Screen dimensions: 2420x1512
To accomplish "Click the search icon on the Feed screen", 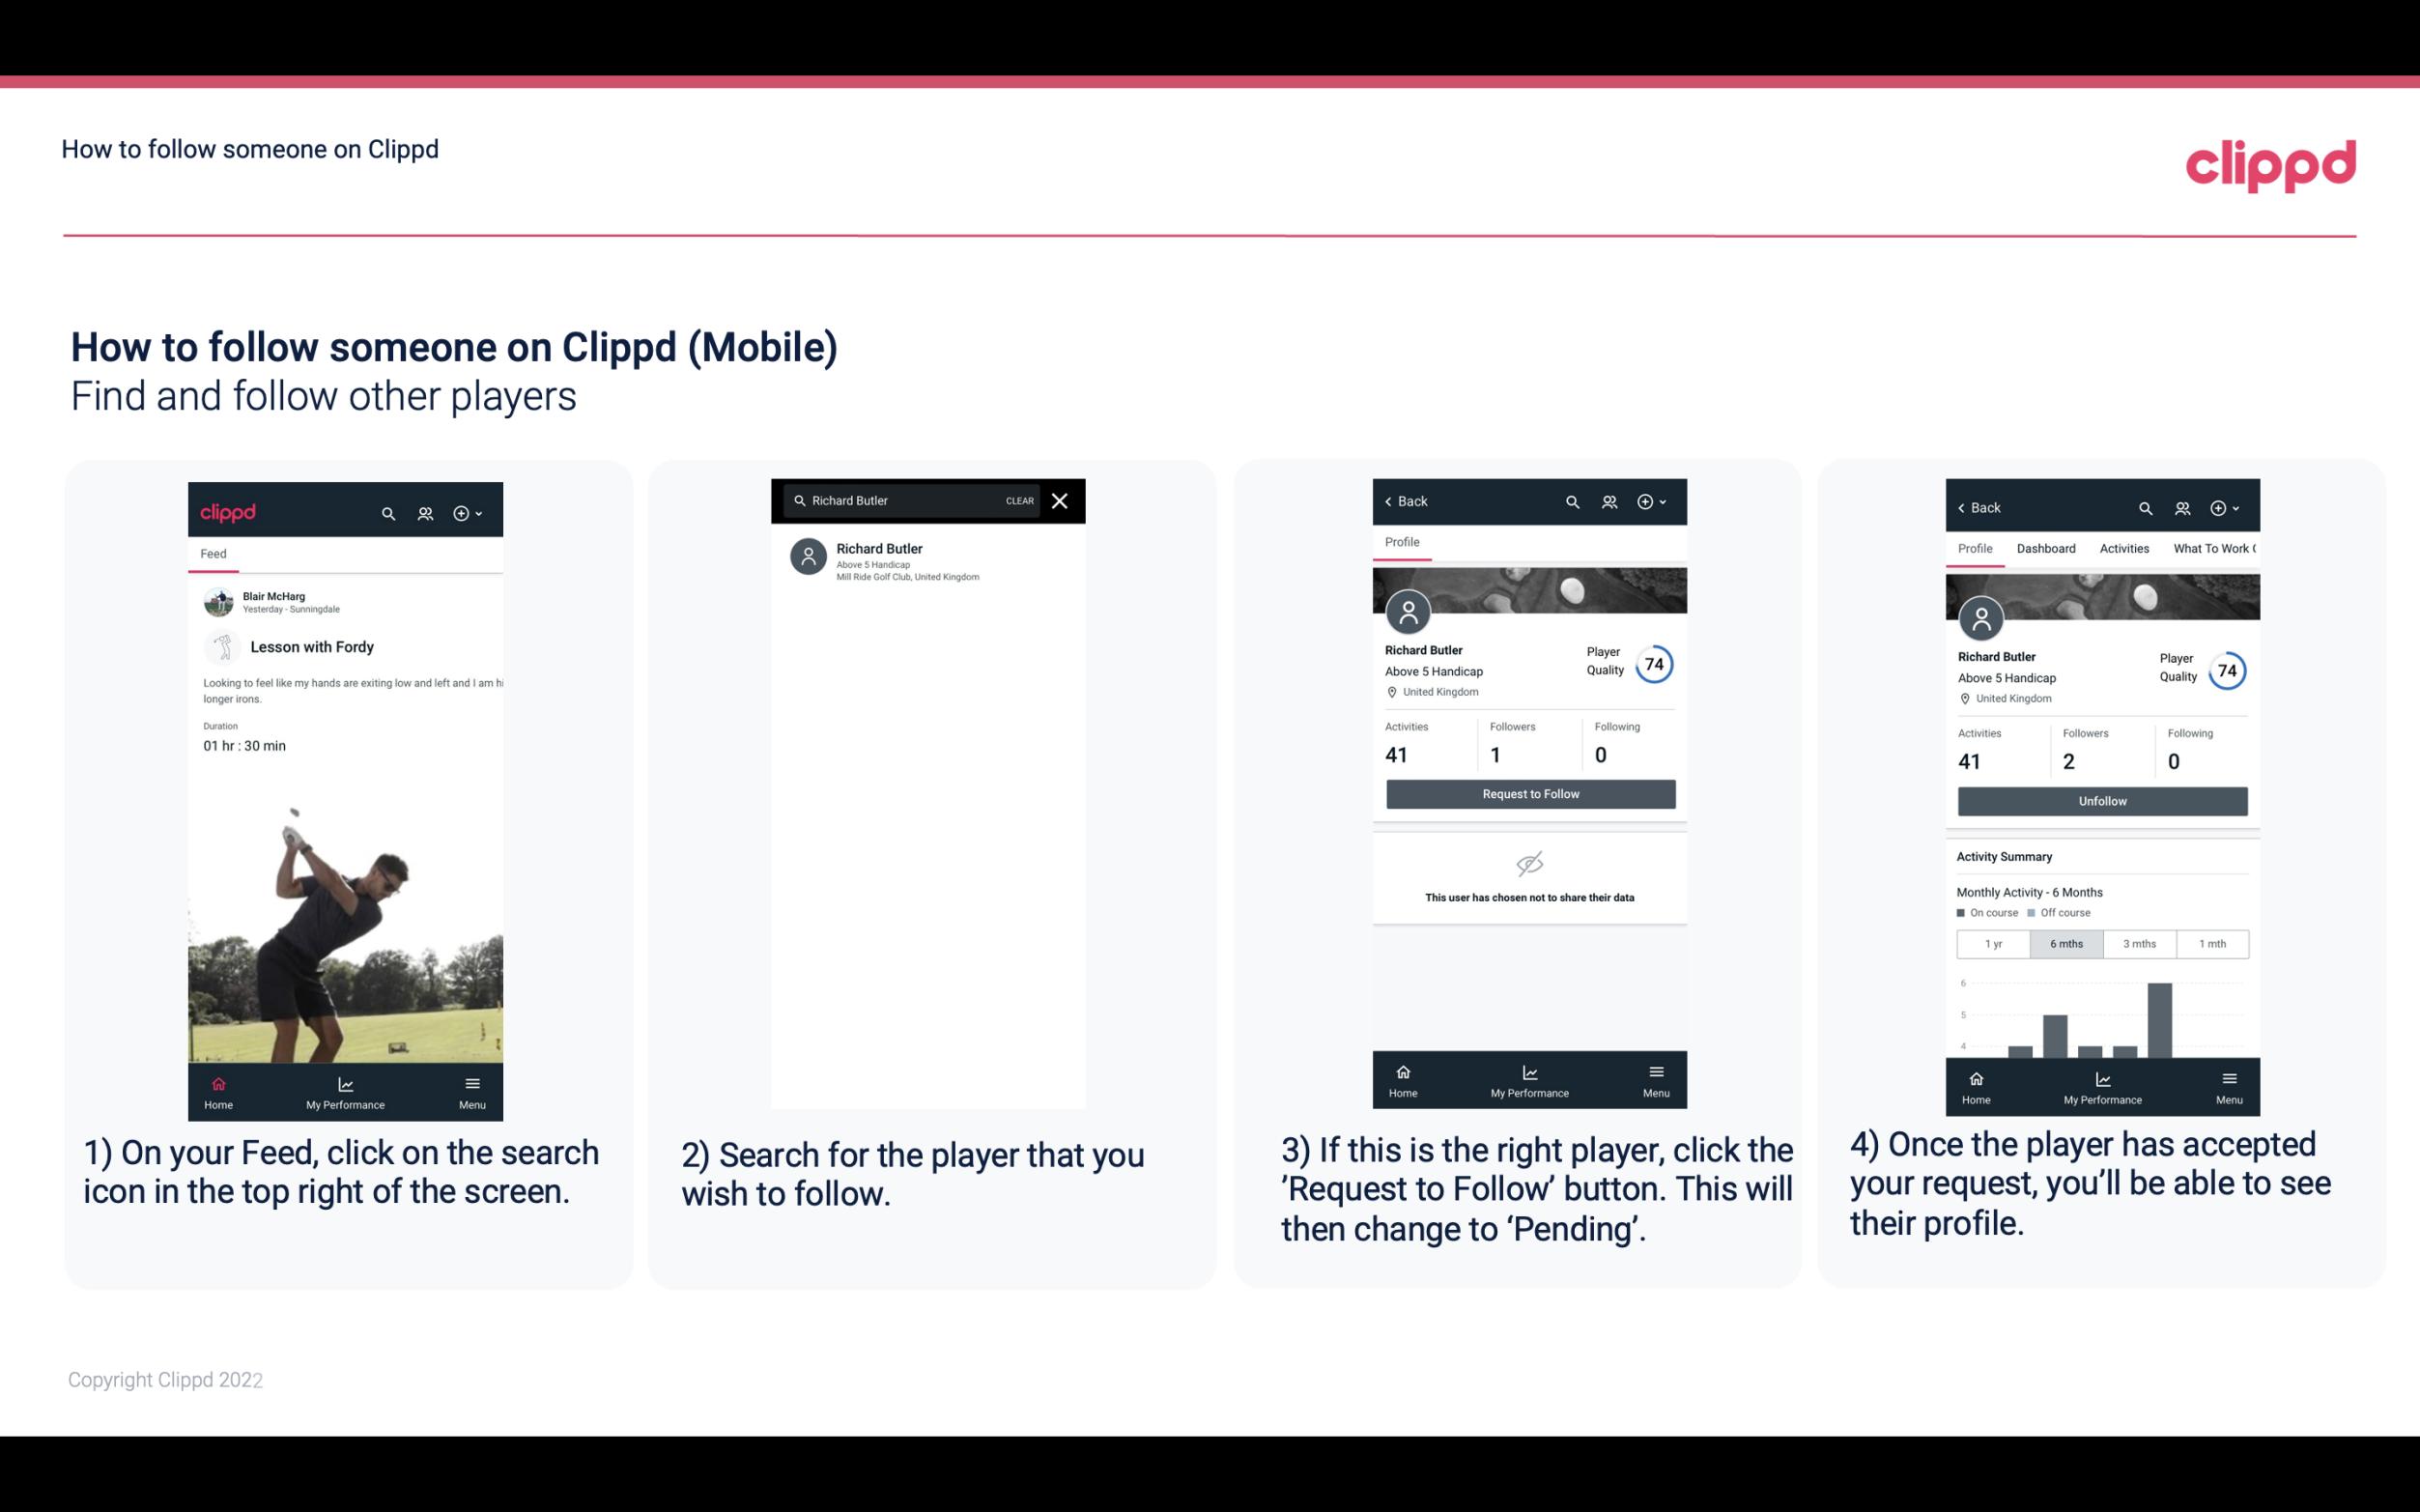I will [x=388, y=512].
